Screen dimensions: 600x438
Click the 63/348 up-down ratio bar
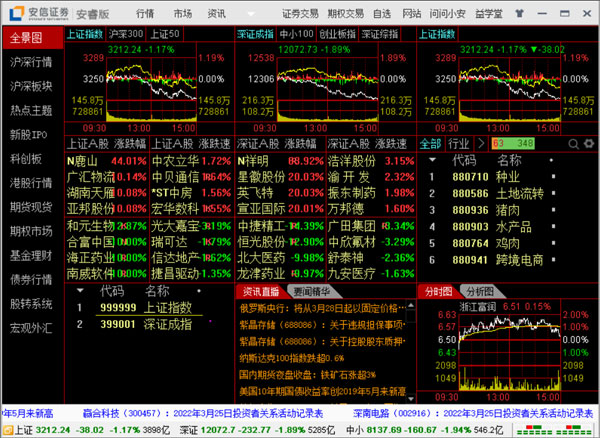(513, 144)
